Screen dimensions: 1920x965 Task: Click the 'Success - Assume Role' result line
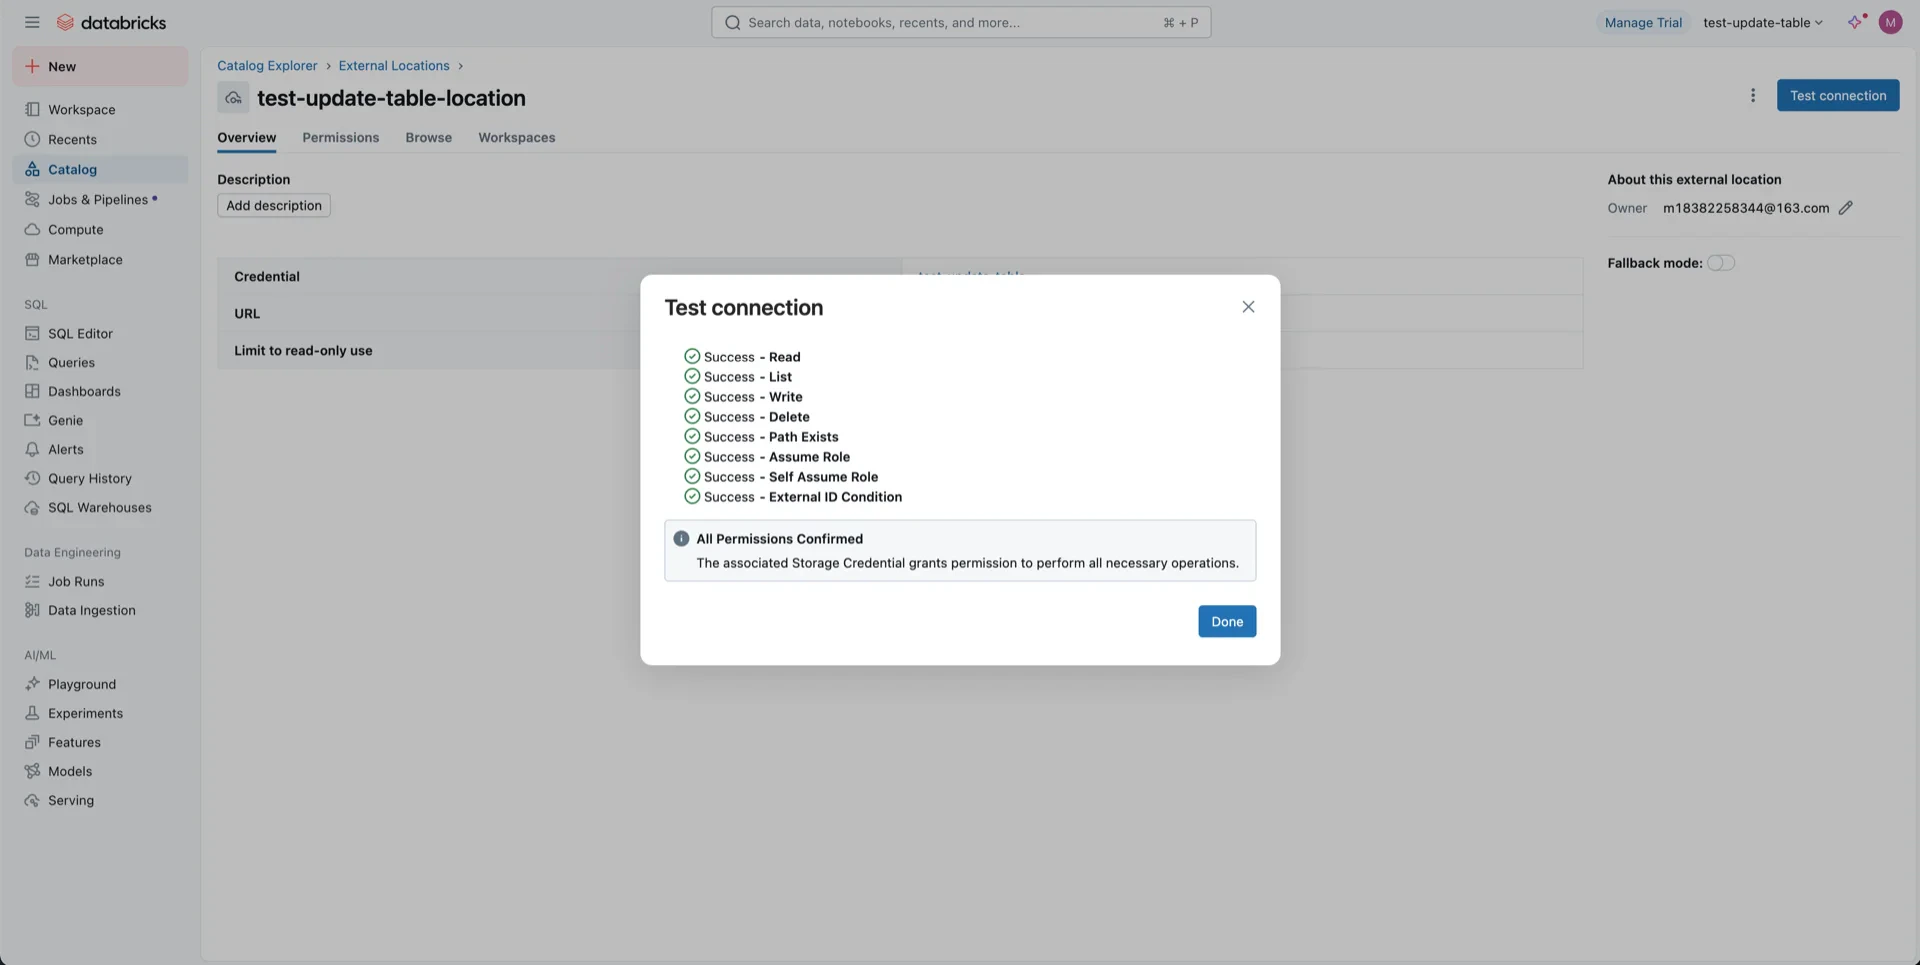[x=767, y=457]
